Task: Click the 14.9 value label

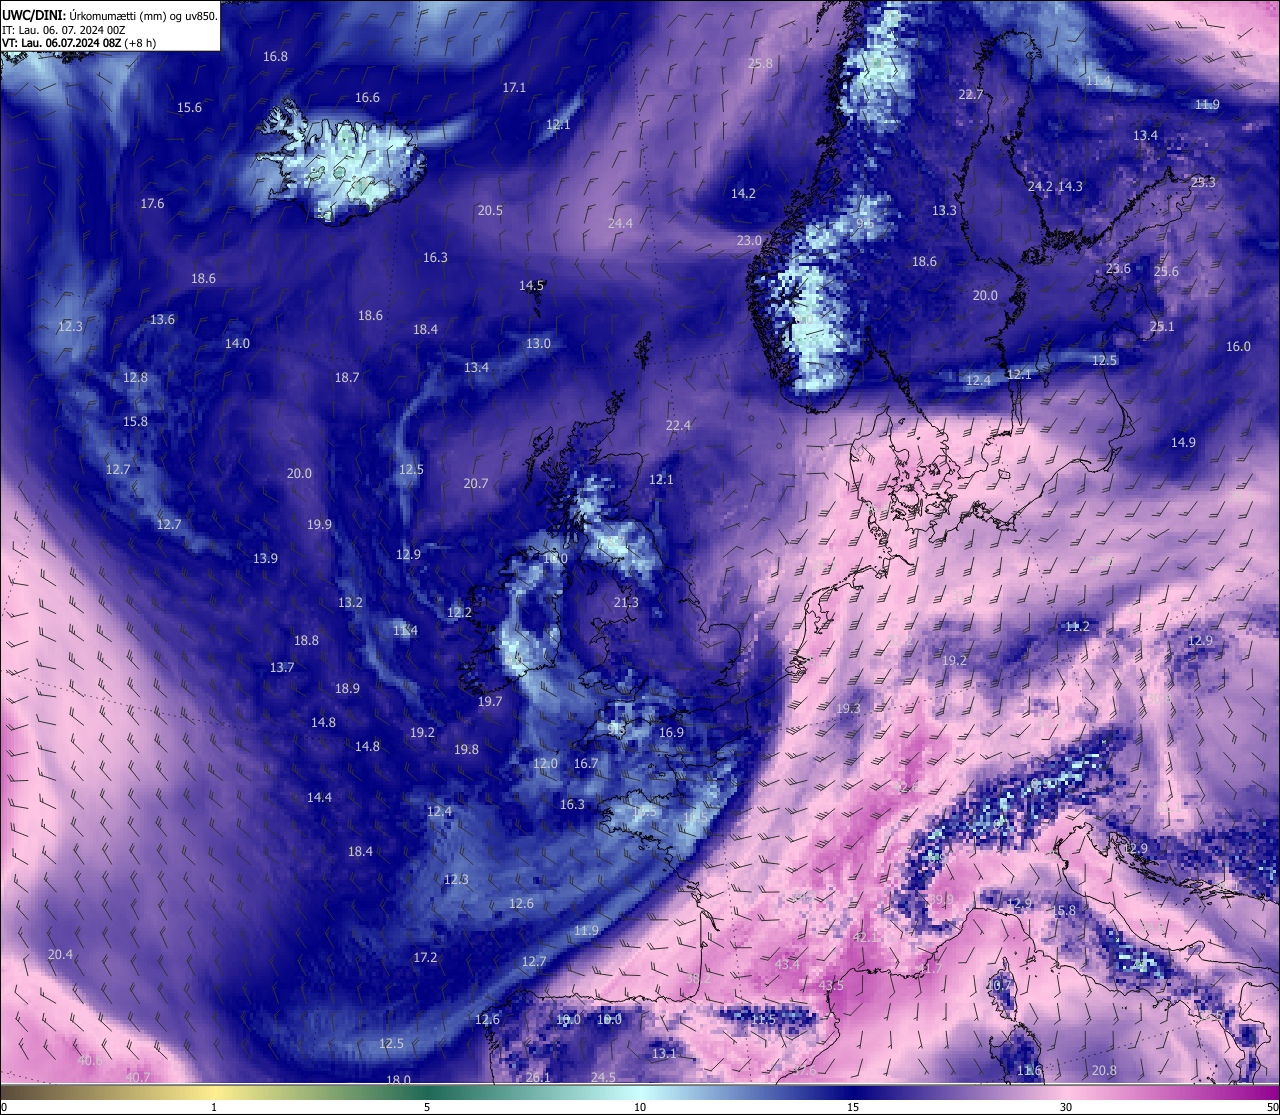Action: [x=1183, y=443]
